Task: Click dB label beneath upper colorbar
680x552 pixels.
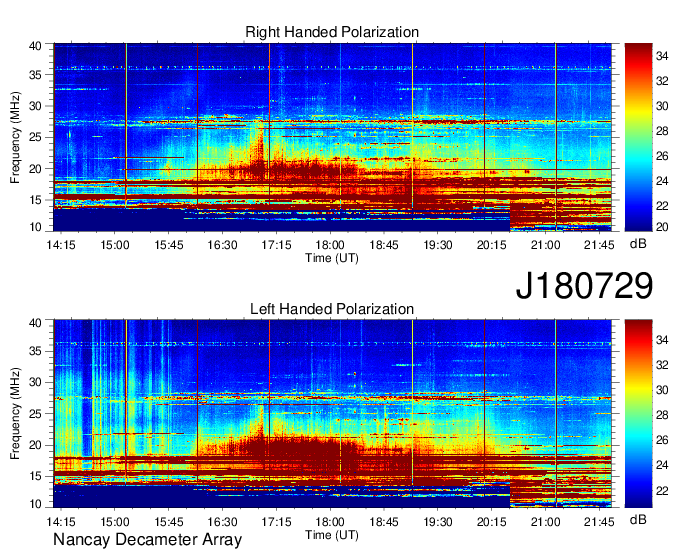Action: pos(638,243)
